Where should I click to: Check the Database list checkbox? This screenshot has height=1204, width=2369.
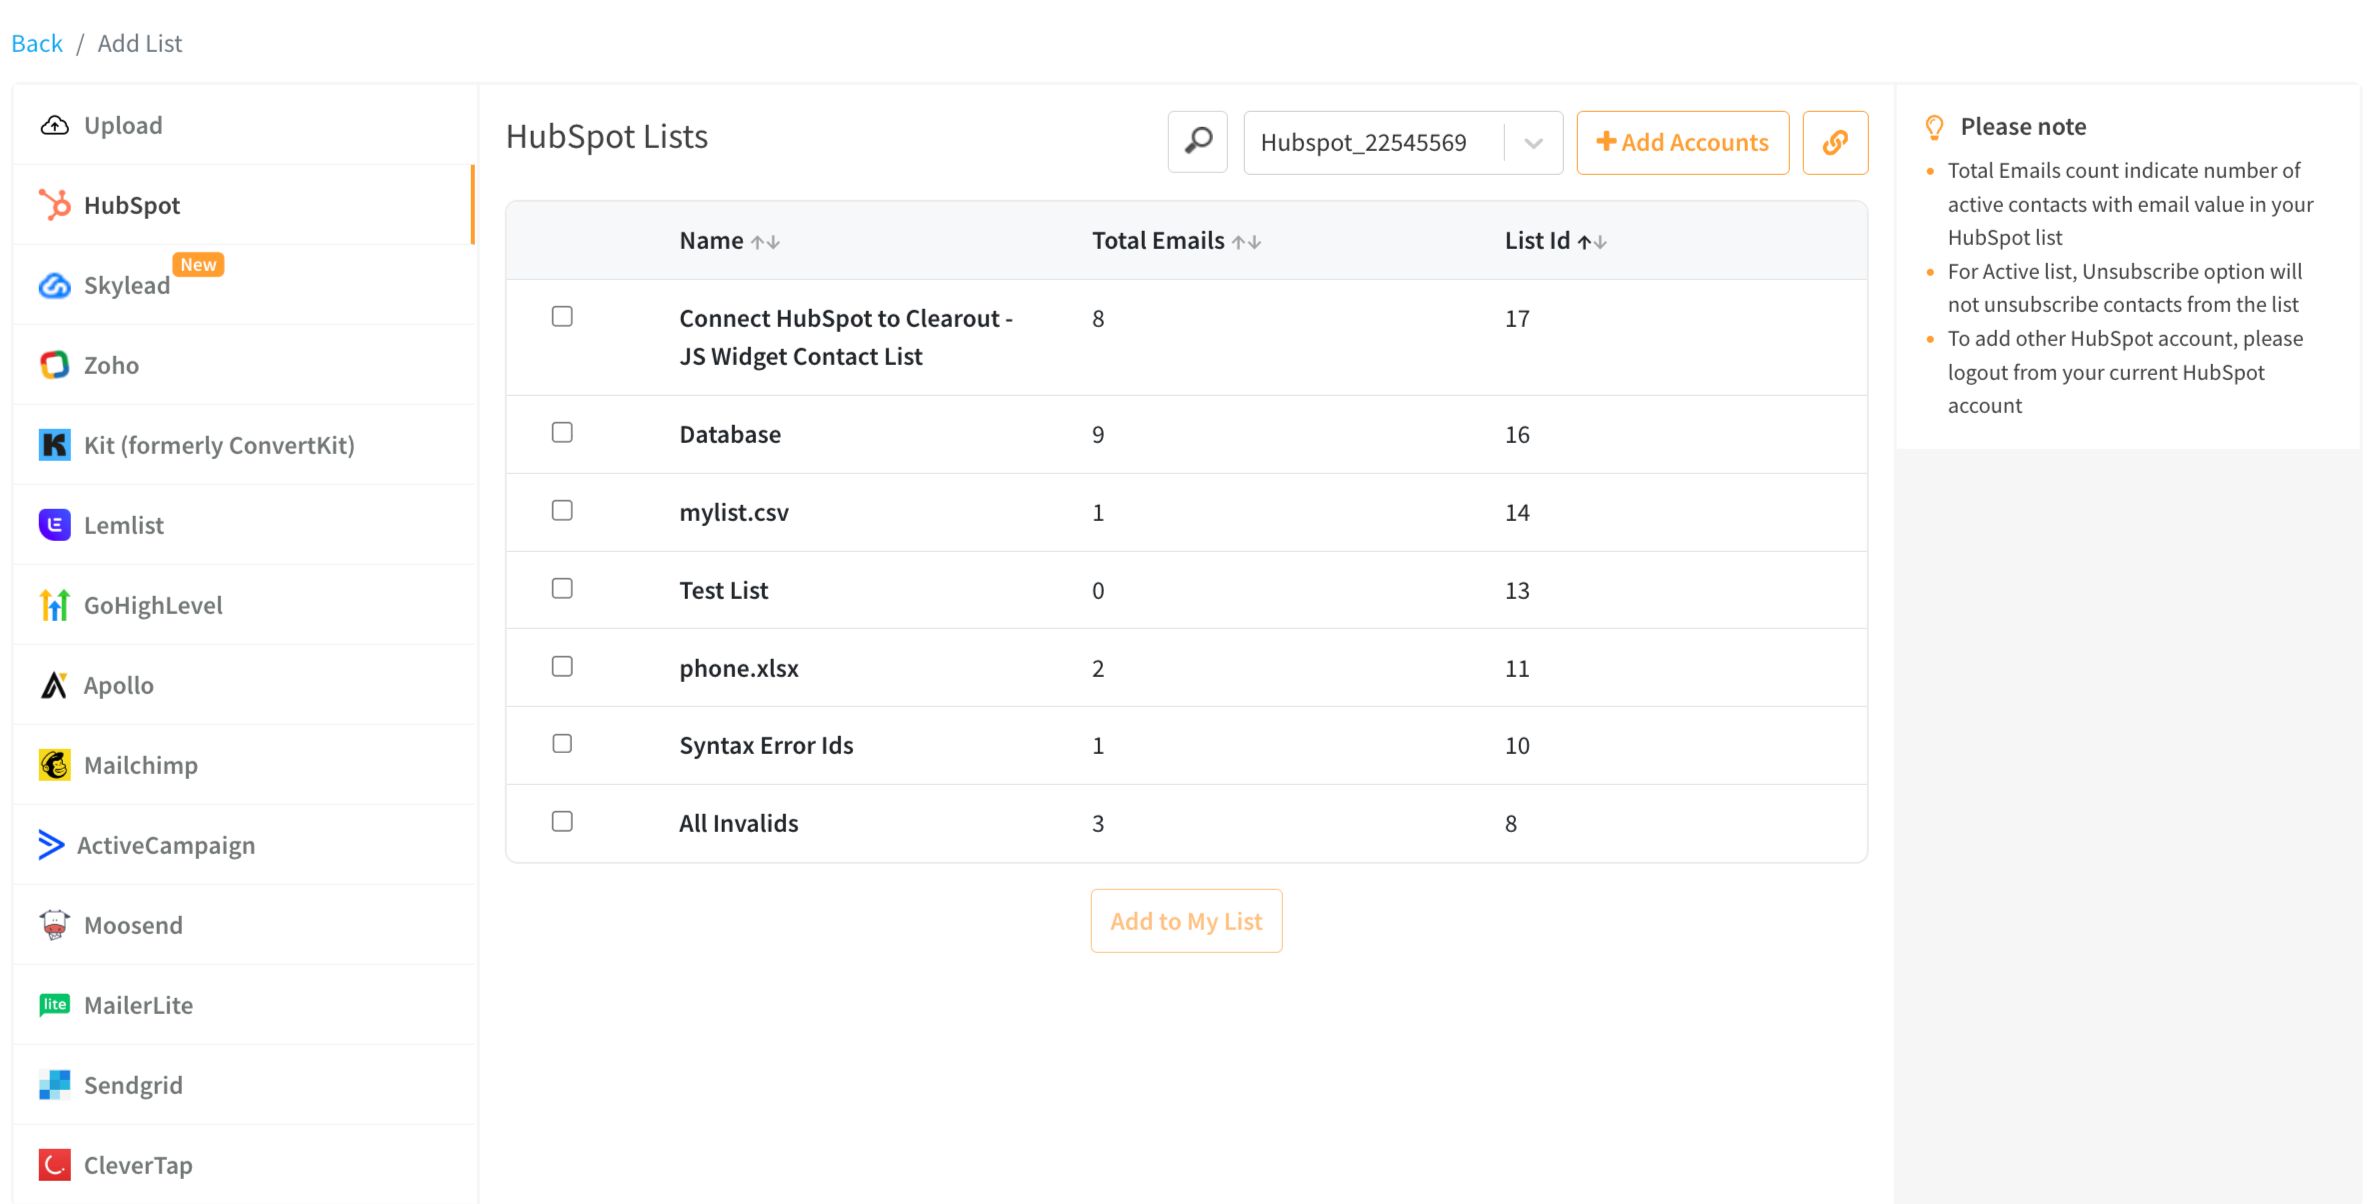(x=562, y=432)
